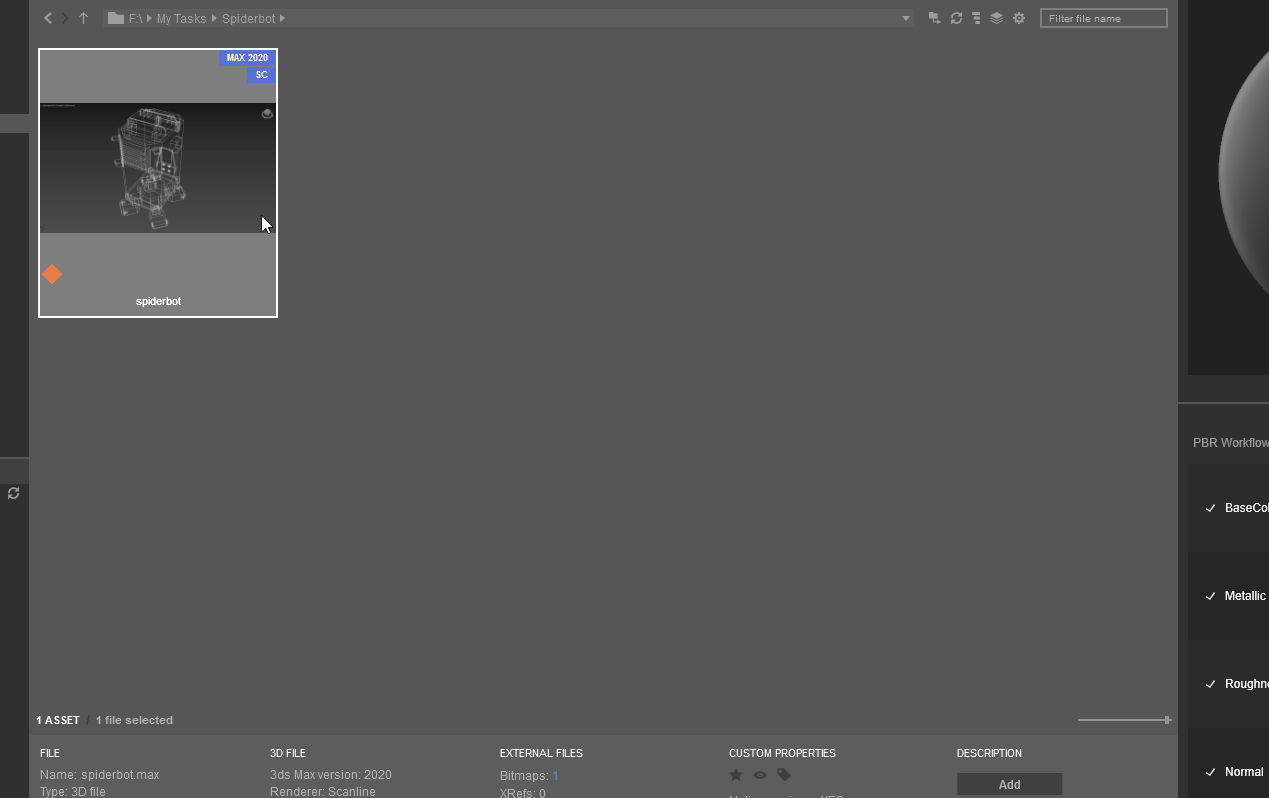Click the spiderbot asset name label

click(158, 301)
